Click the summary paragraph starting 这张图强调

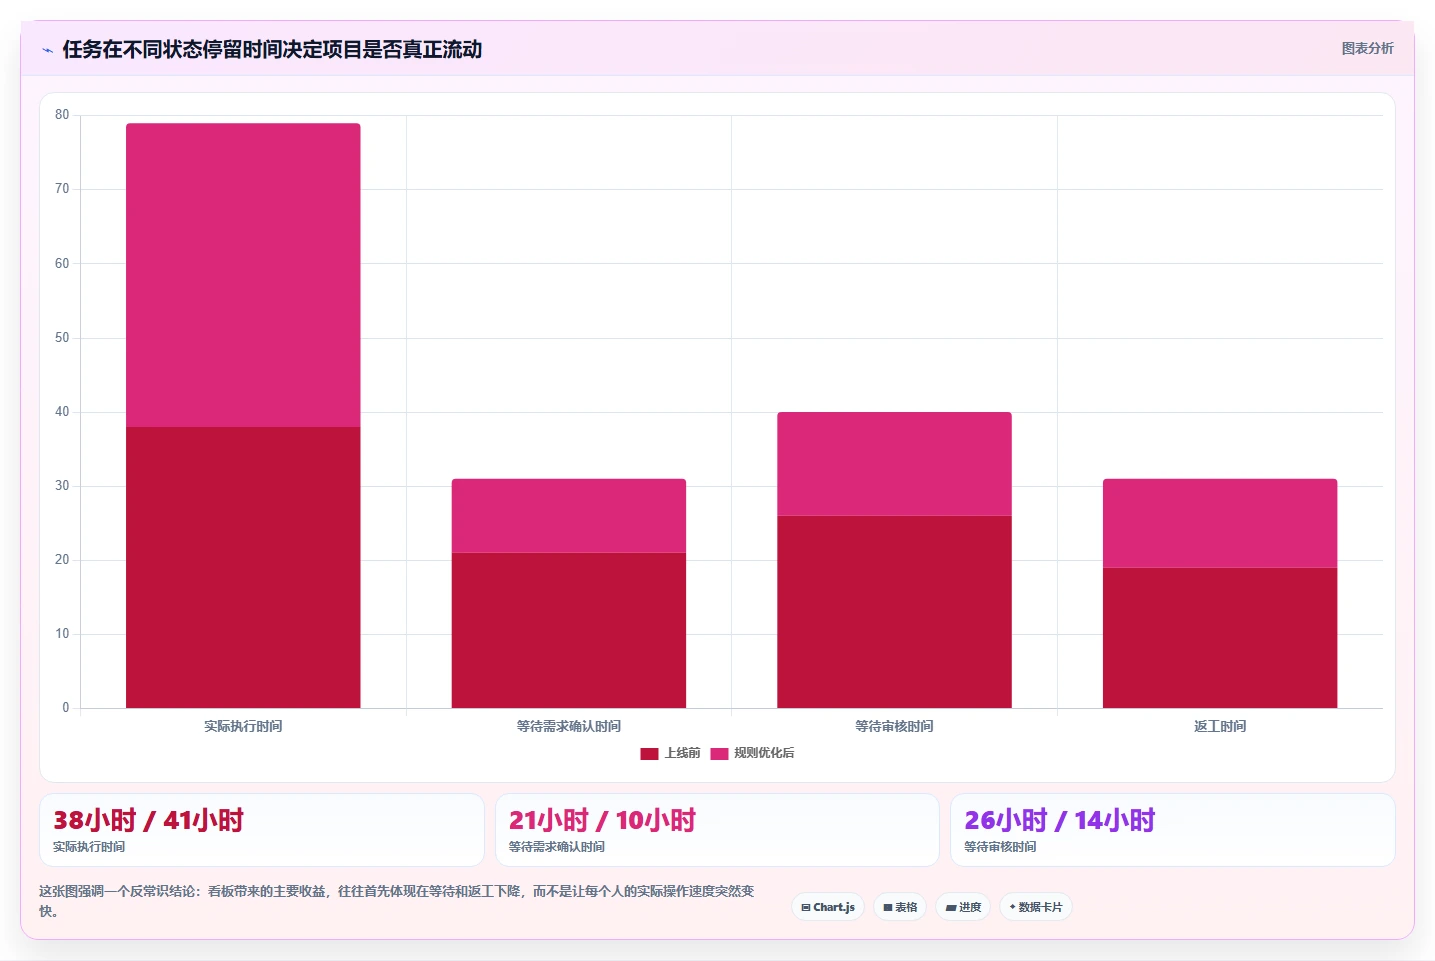point(397,901)
